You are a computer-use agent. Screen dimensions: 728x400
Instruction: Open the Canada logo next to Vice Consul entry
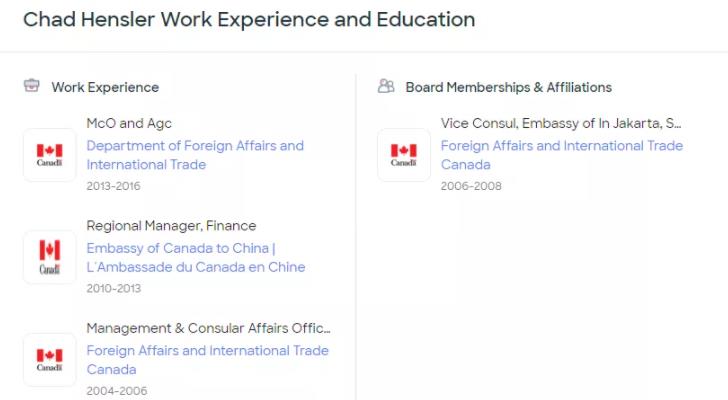pos(403,155)
